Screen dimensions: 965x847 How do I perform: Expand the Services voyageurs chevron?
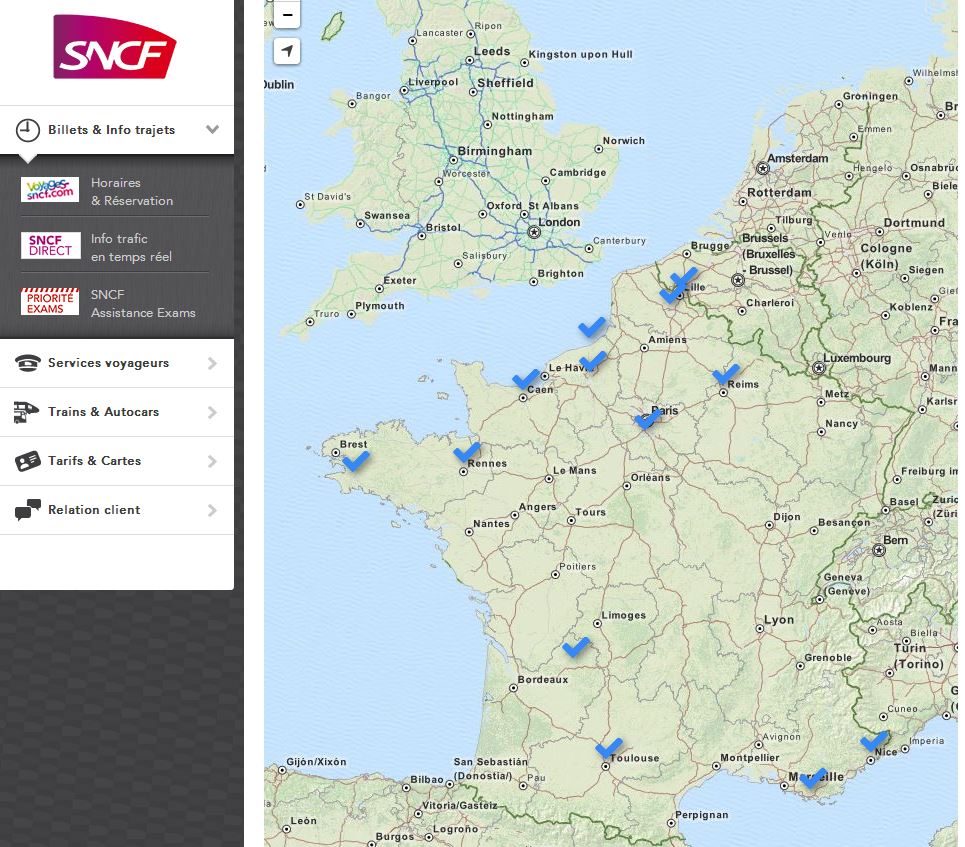tap(212, 363)
